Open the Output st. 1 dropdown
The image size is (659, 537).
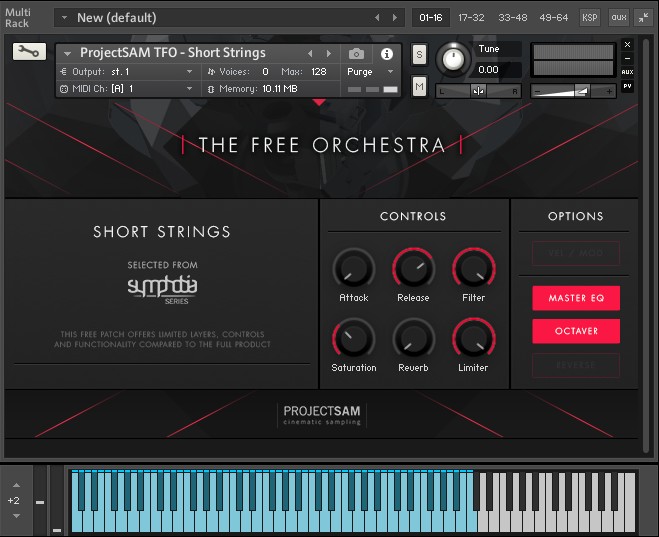coord(190,72)
